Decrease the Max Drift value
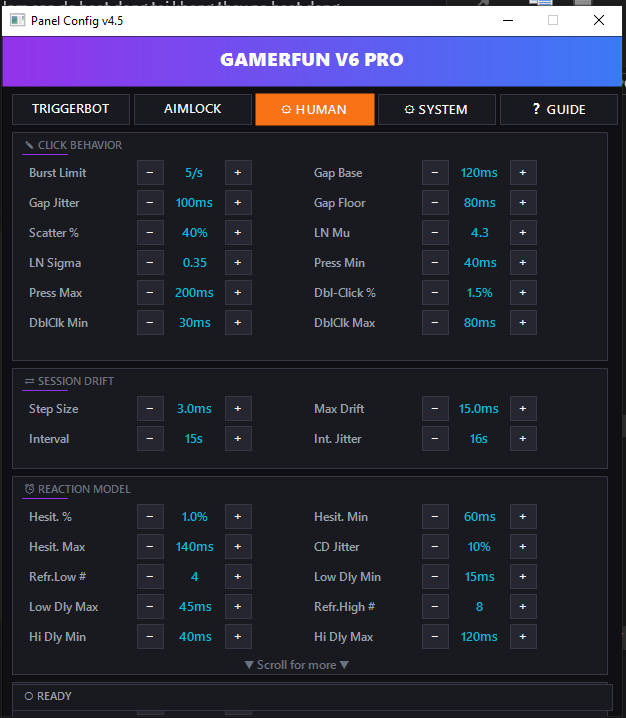The image size is (626, 718). (x=435, y=408)
